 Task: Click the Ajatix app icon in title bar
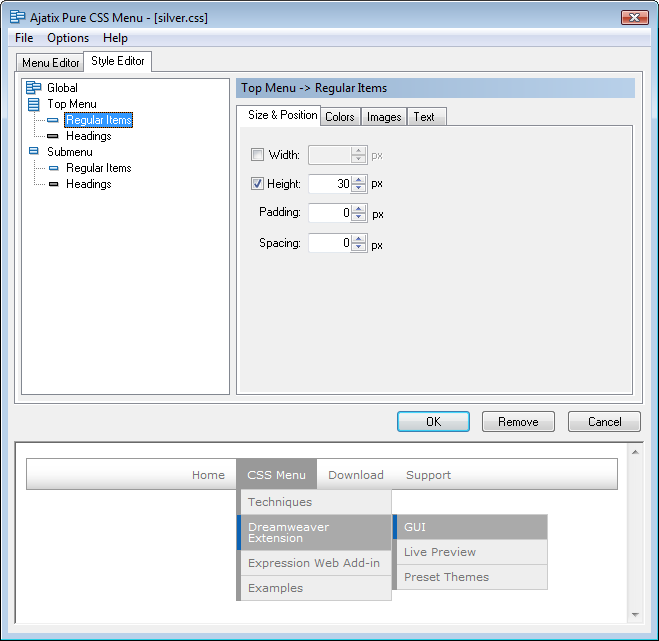coord(18,17)
